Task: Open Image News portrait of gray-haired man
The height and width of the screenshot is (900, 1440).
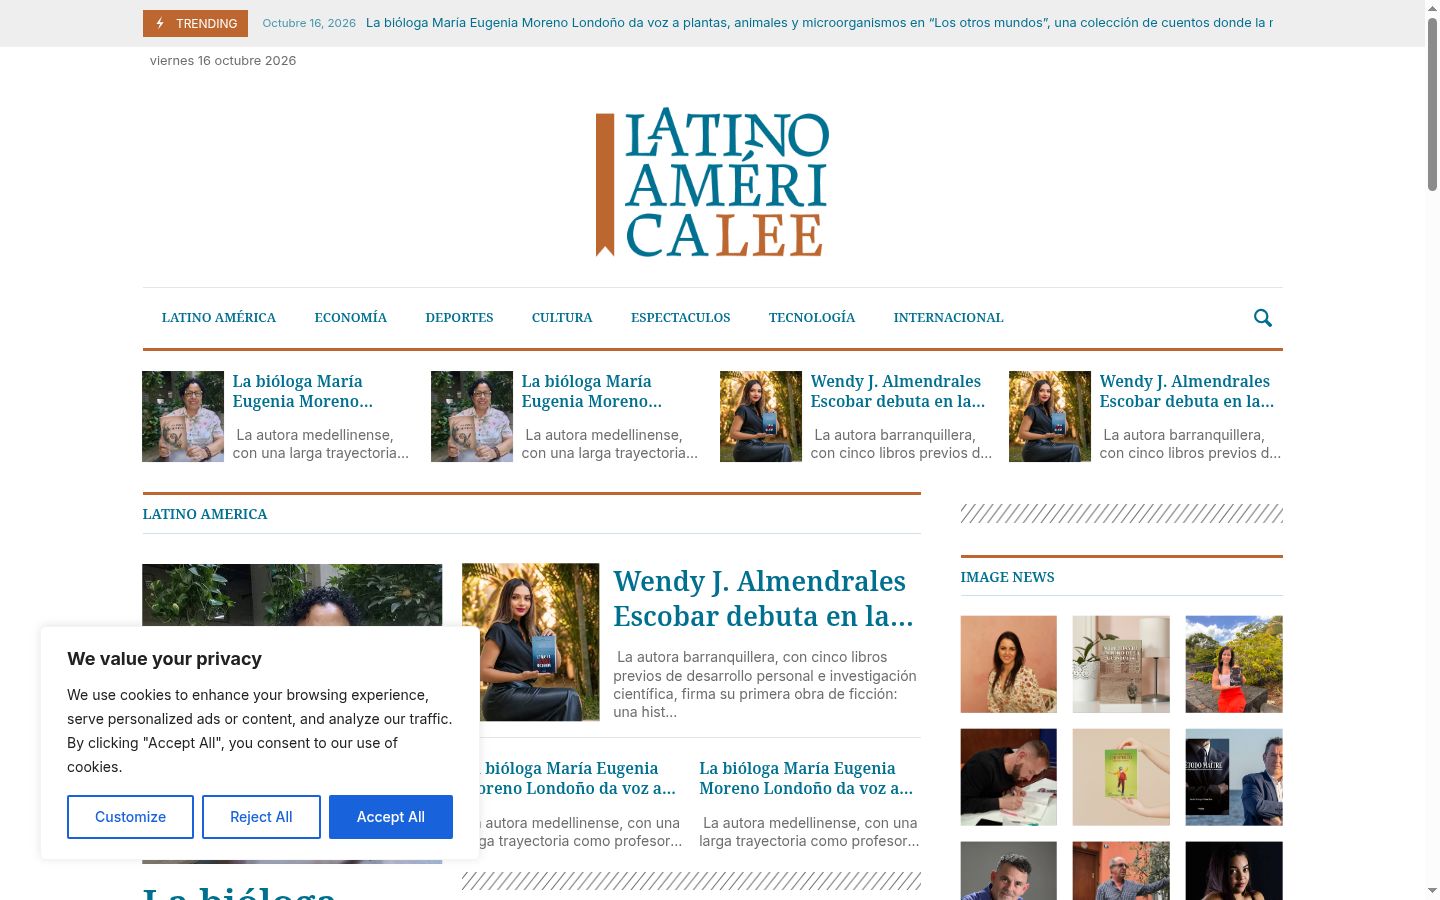Action: [x=1008, y=870]
